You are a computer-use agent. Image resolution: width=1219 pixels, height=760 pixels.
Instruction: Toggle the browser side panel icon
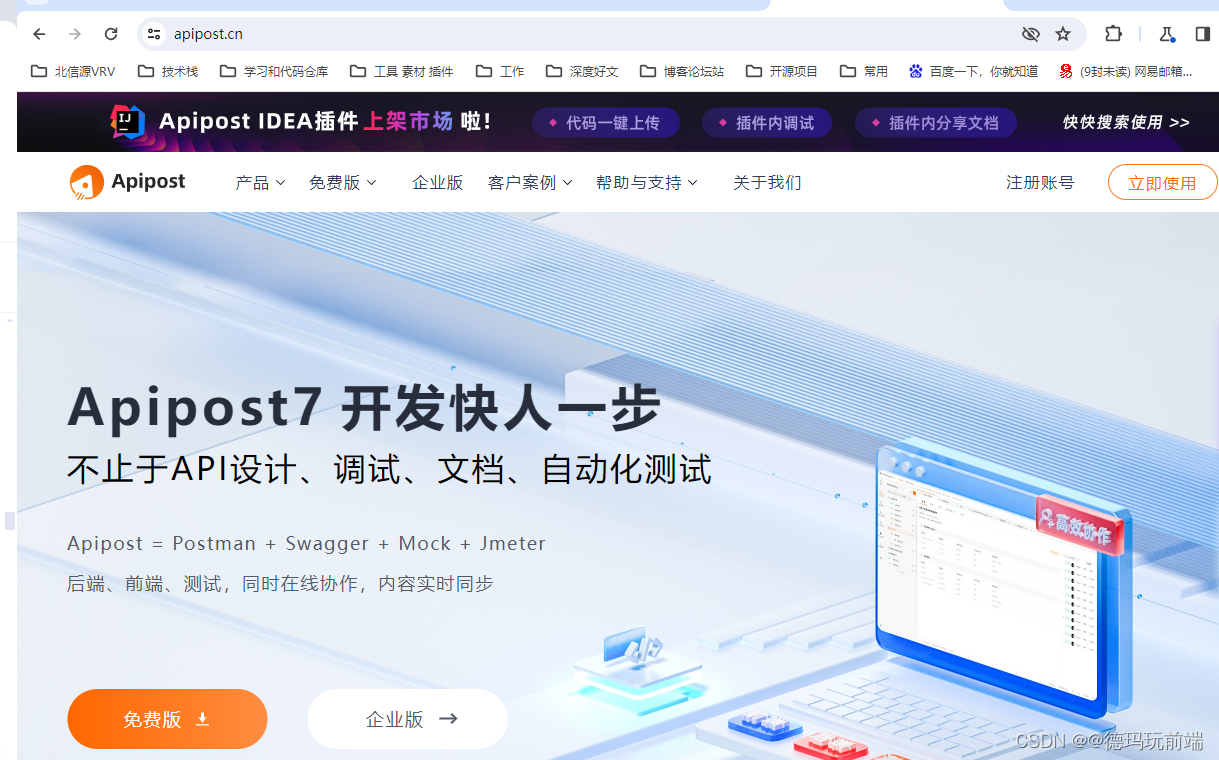1202,34
